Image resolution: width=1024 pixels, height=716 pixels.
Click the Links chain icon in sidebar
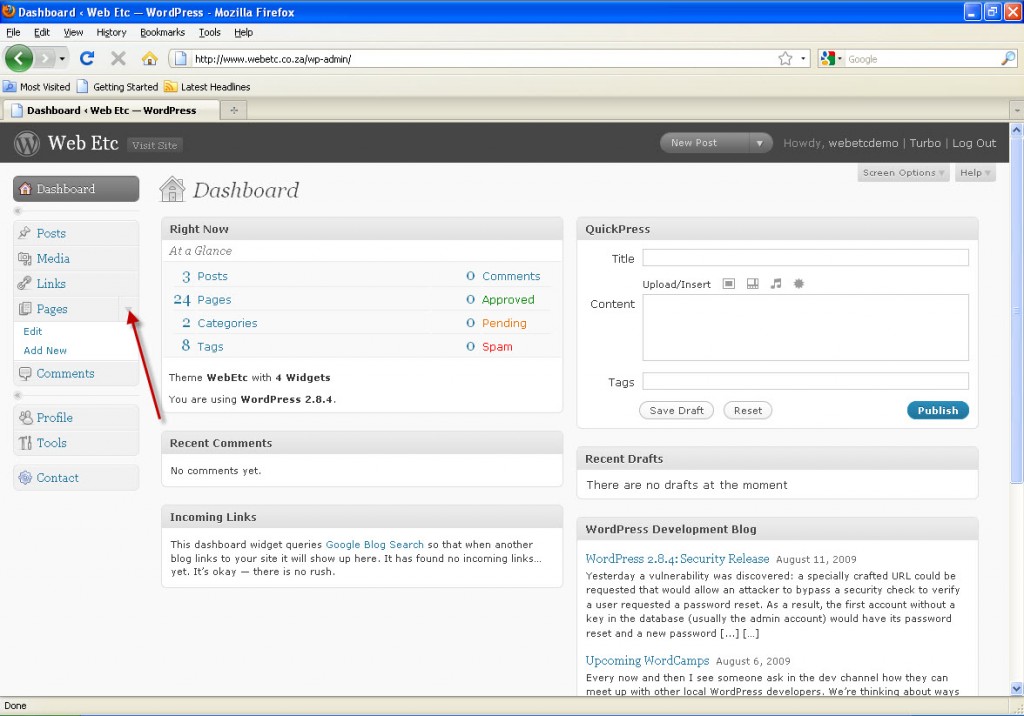click(25, 284)
